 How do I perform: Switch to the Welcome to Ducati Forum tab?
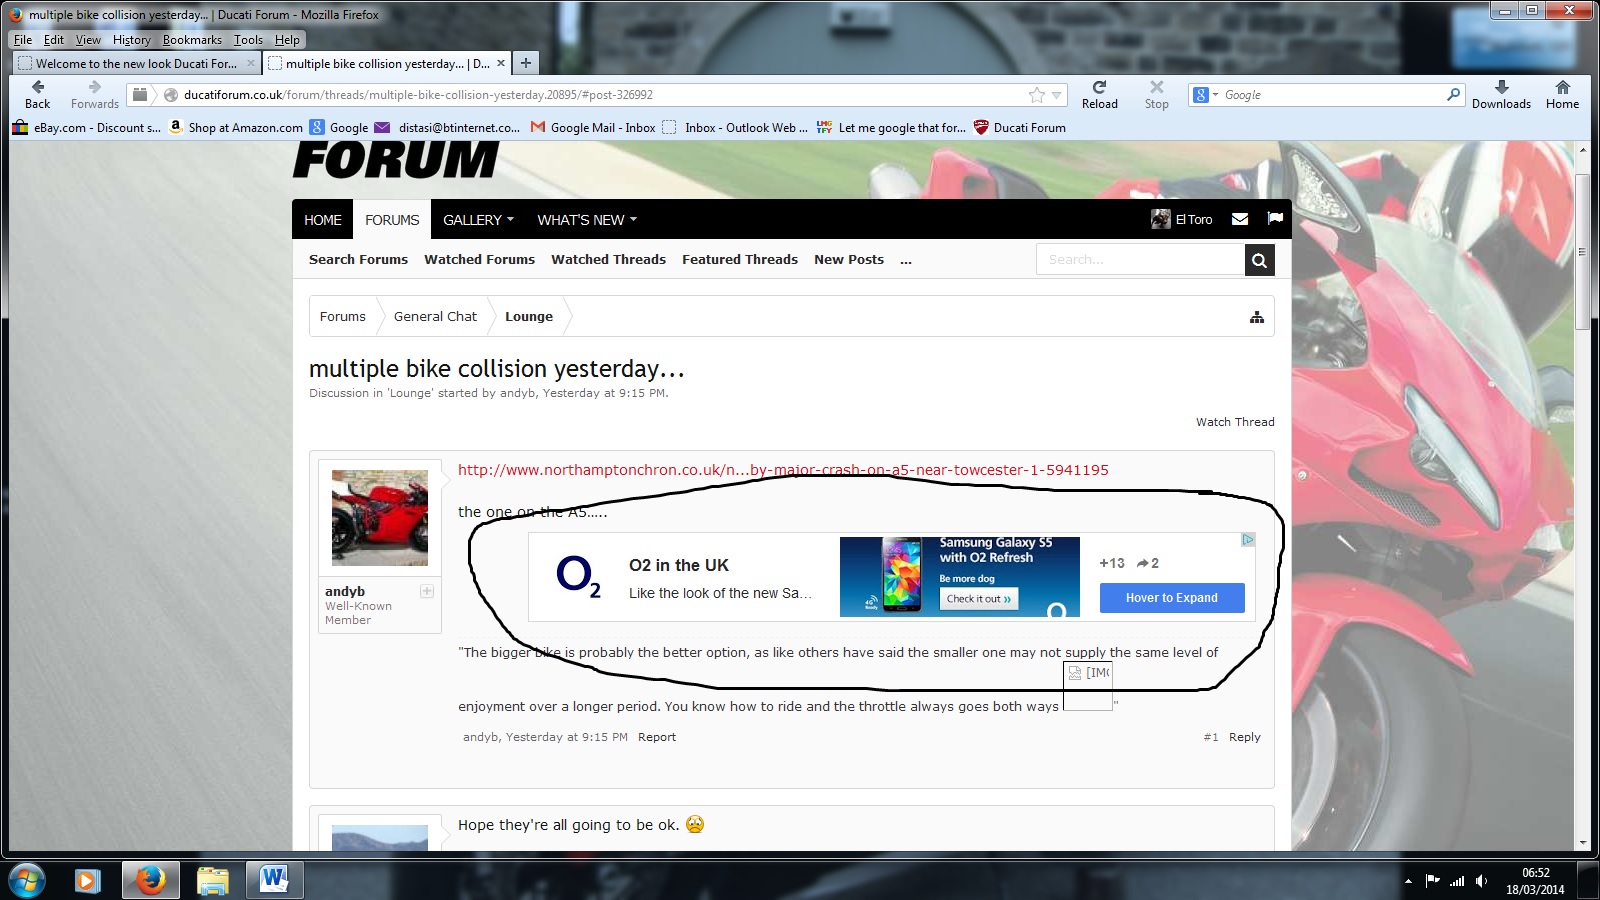[136, 63]
